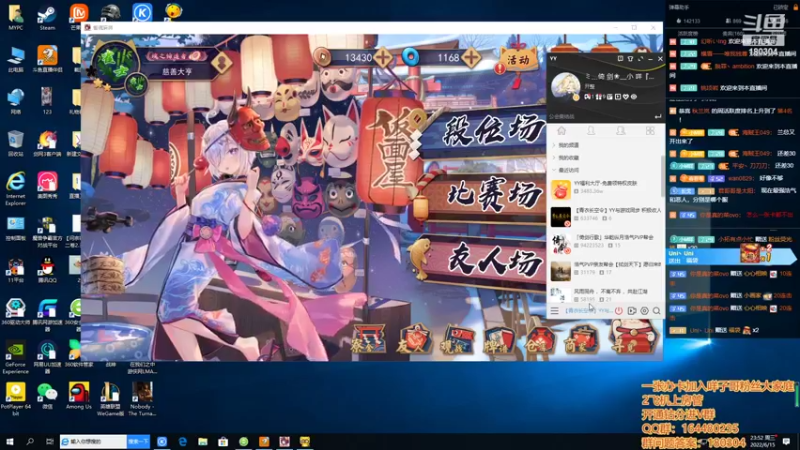Open player avatar badge in game top-left
800x450 pixels.
pos(115,65)
